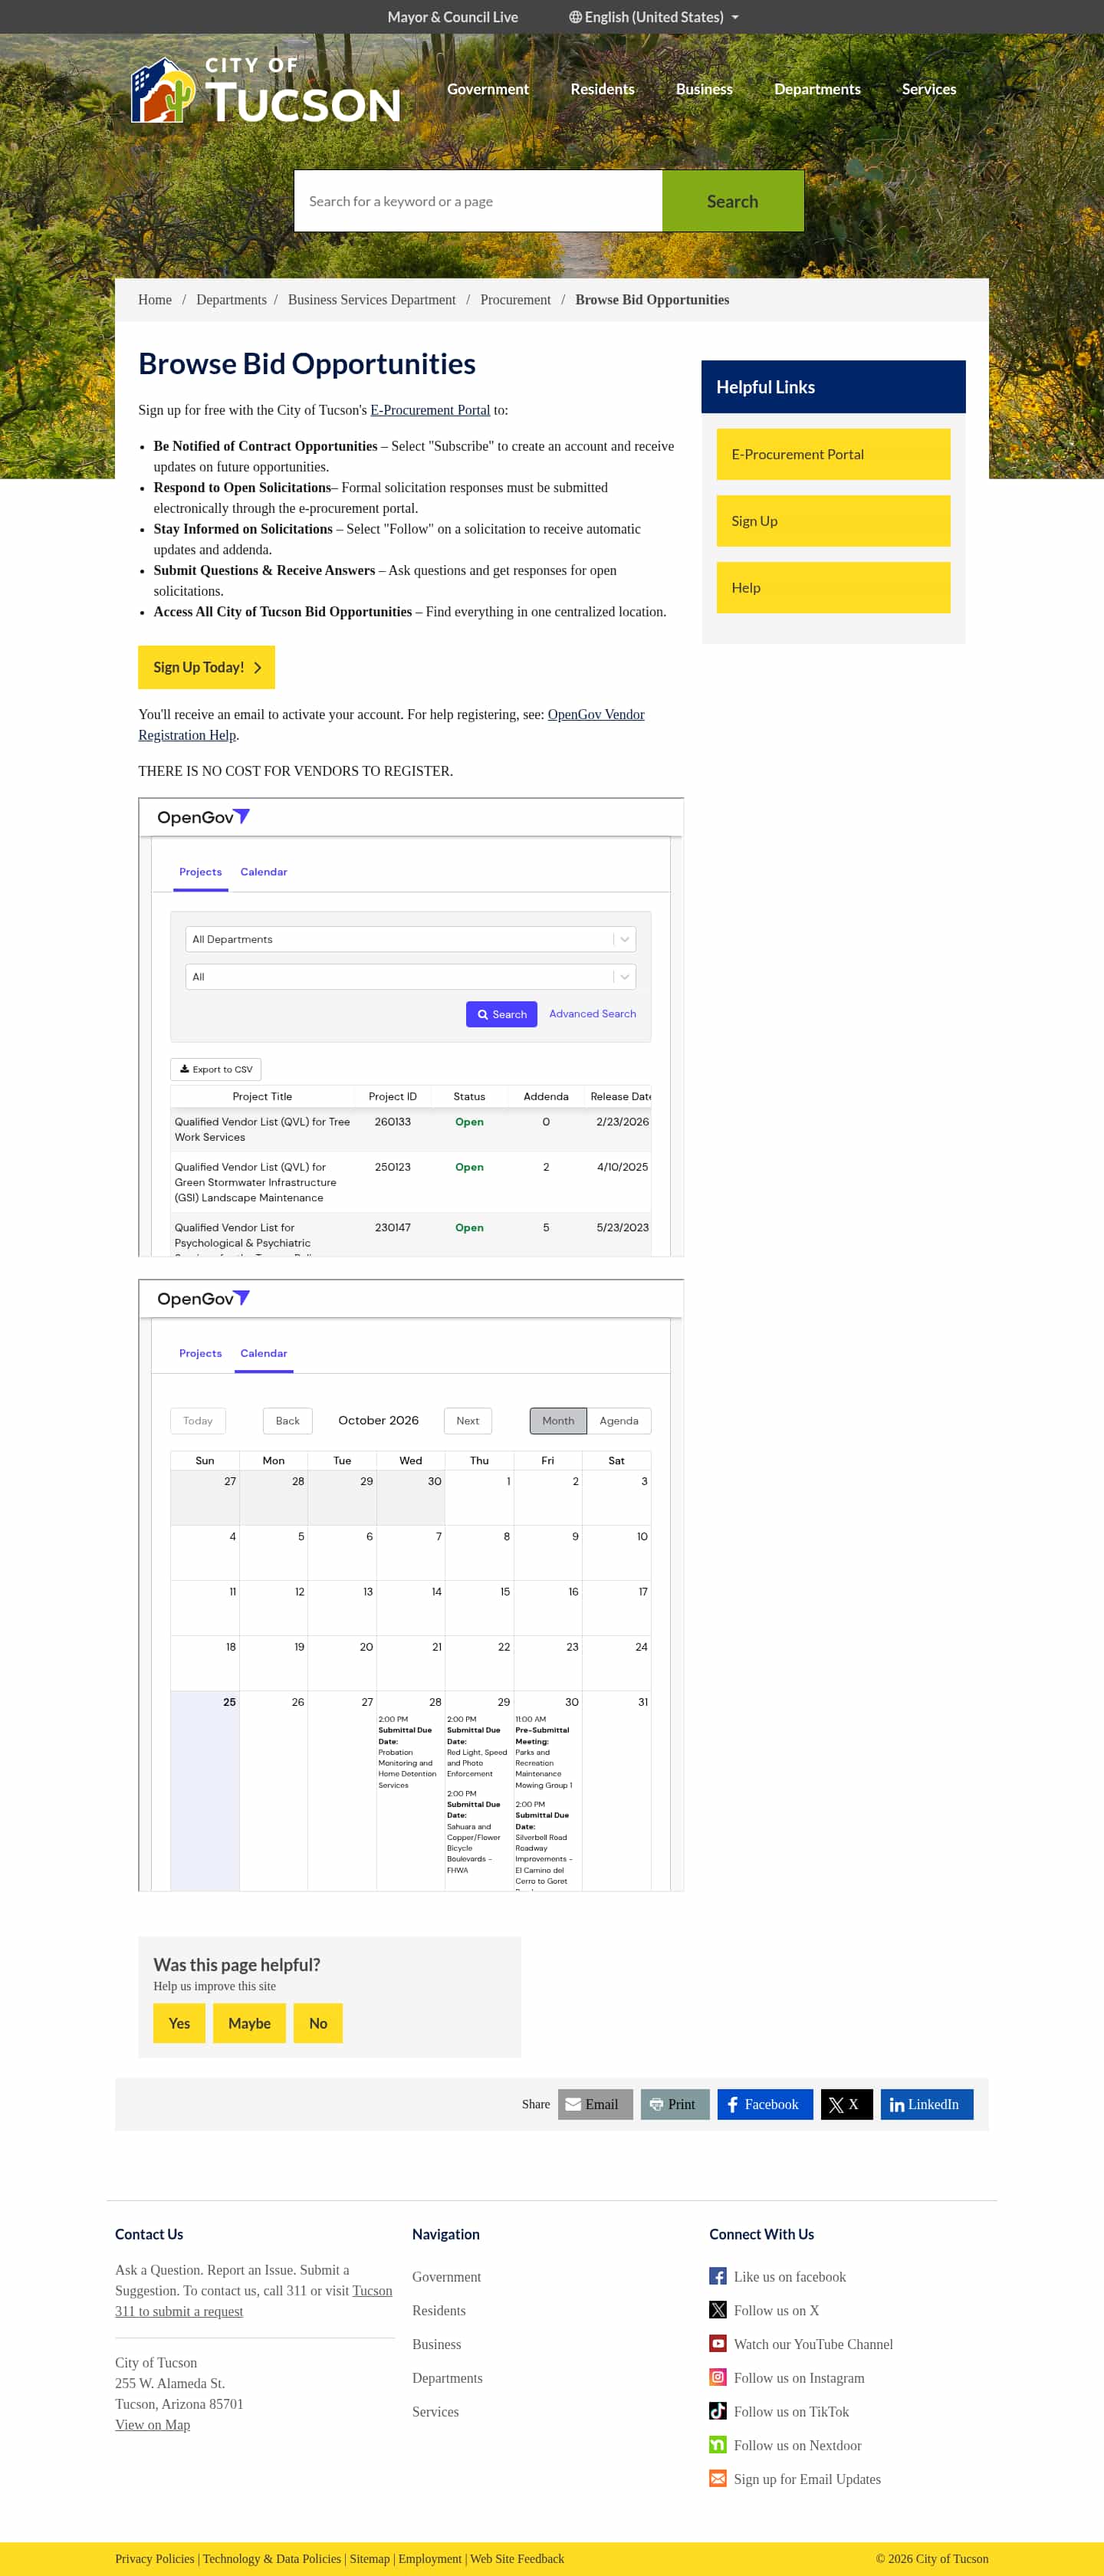Click the keyword search input field
Viewport: 1104px width, 2576px height.
[x=478, y=201]
